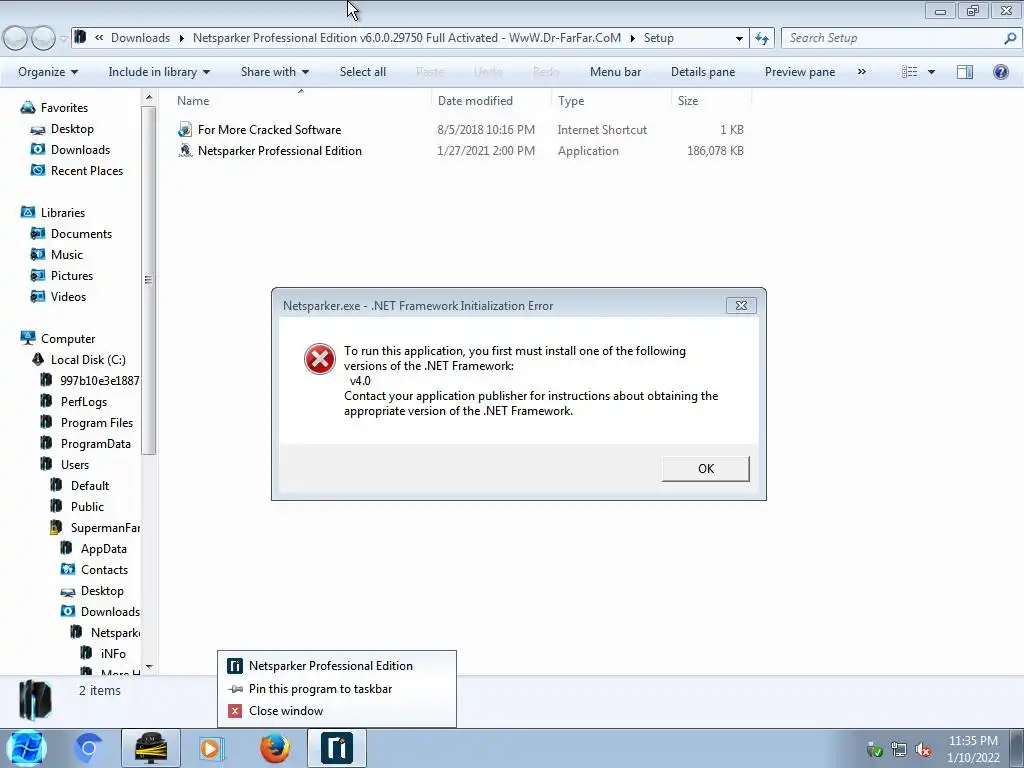Click the Netsparker folder breadcrumb segment
1024x768 pixels.
tap(407, 38)
